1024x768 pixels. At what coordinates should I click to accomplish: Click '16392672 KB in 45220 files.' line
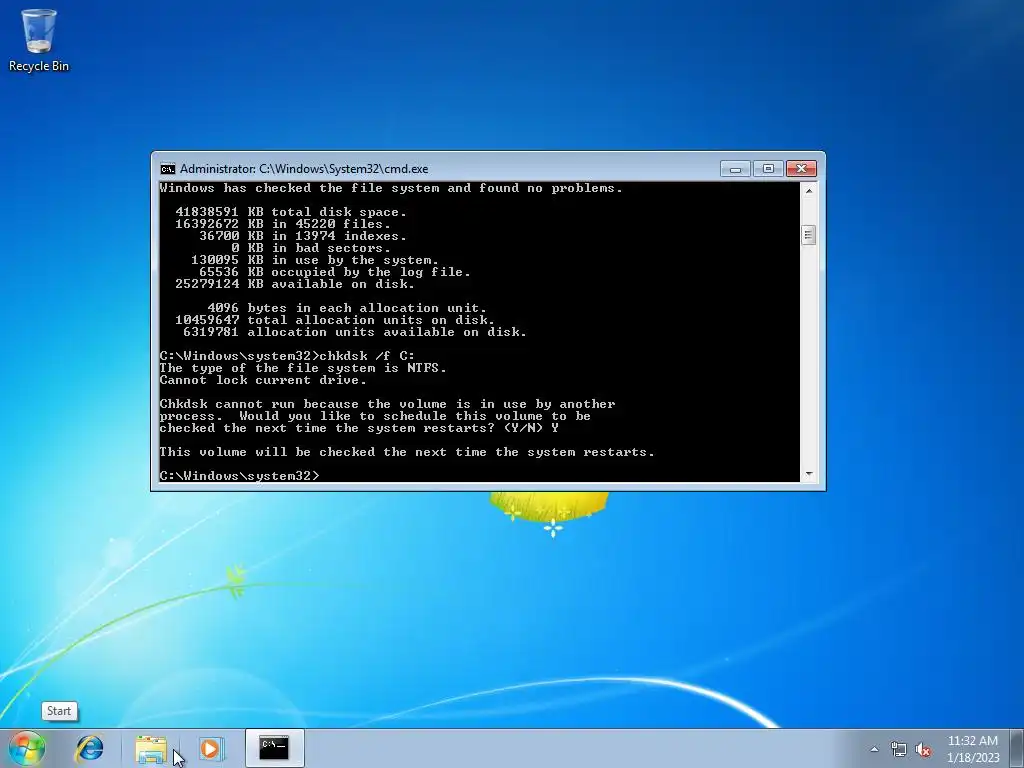[283, 224]
